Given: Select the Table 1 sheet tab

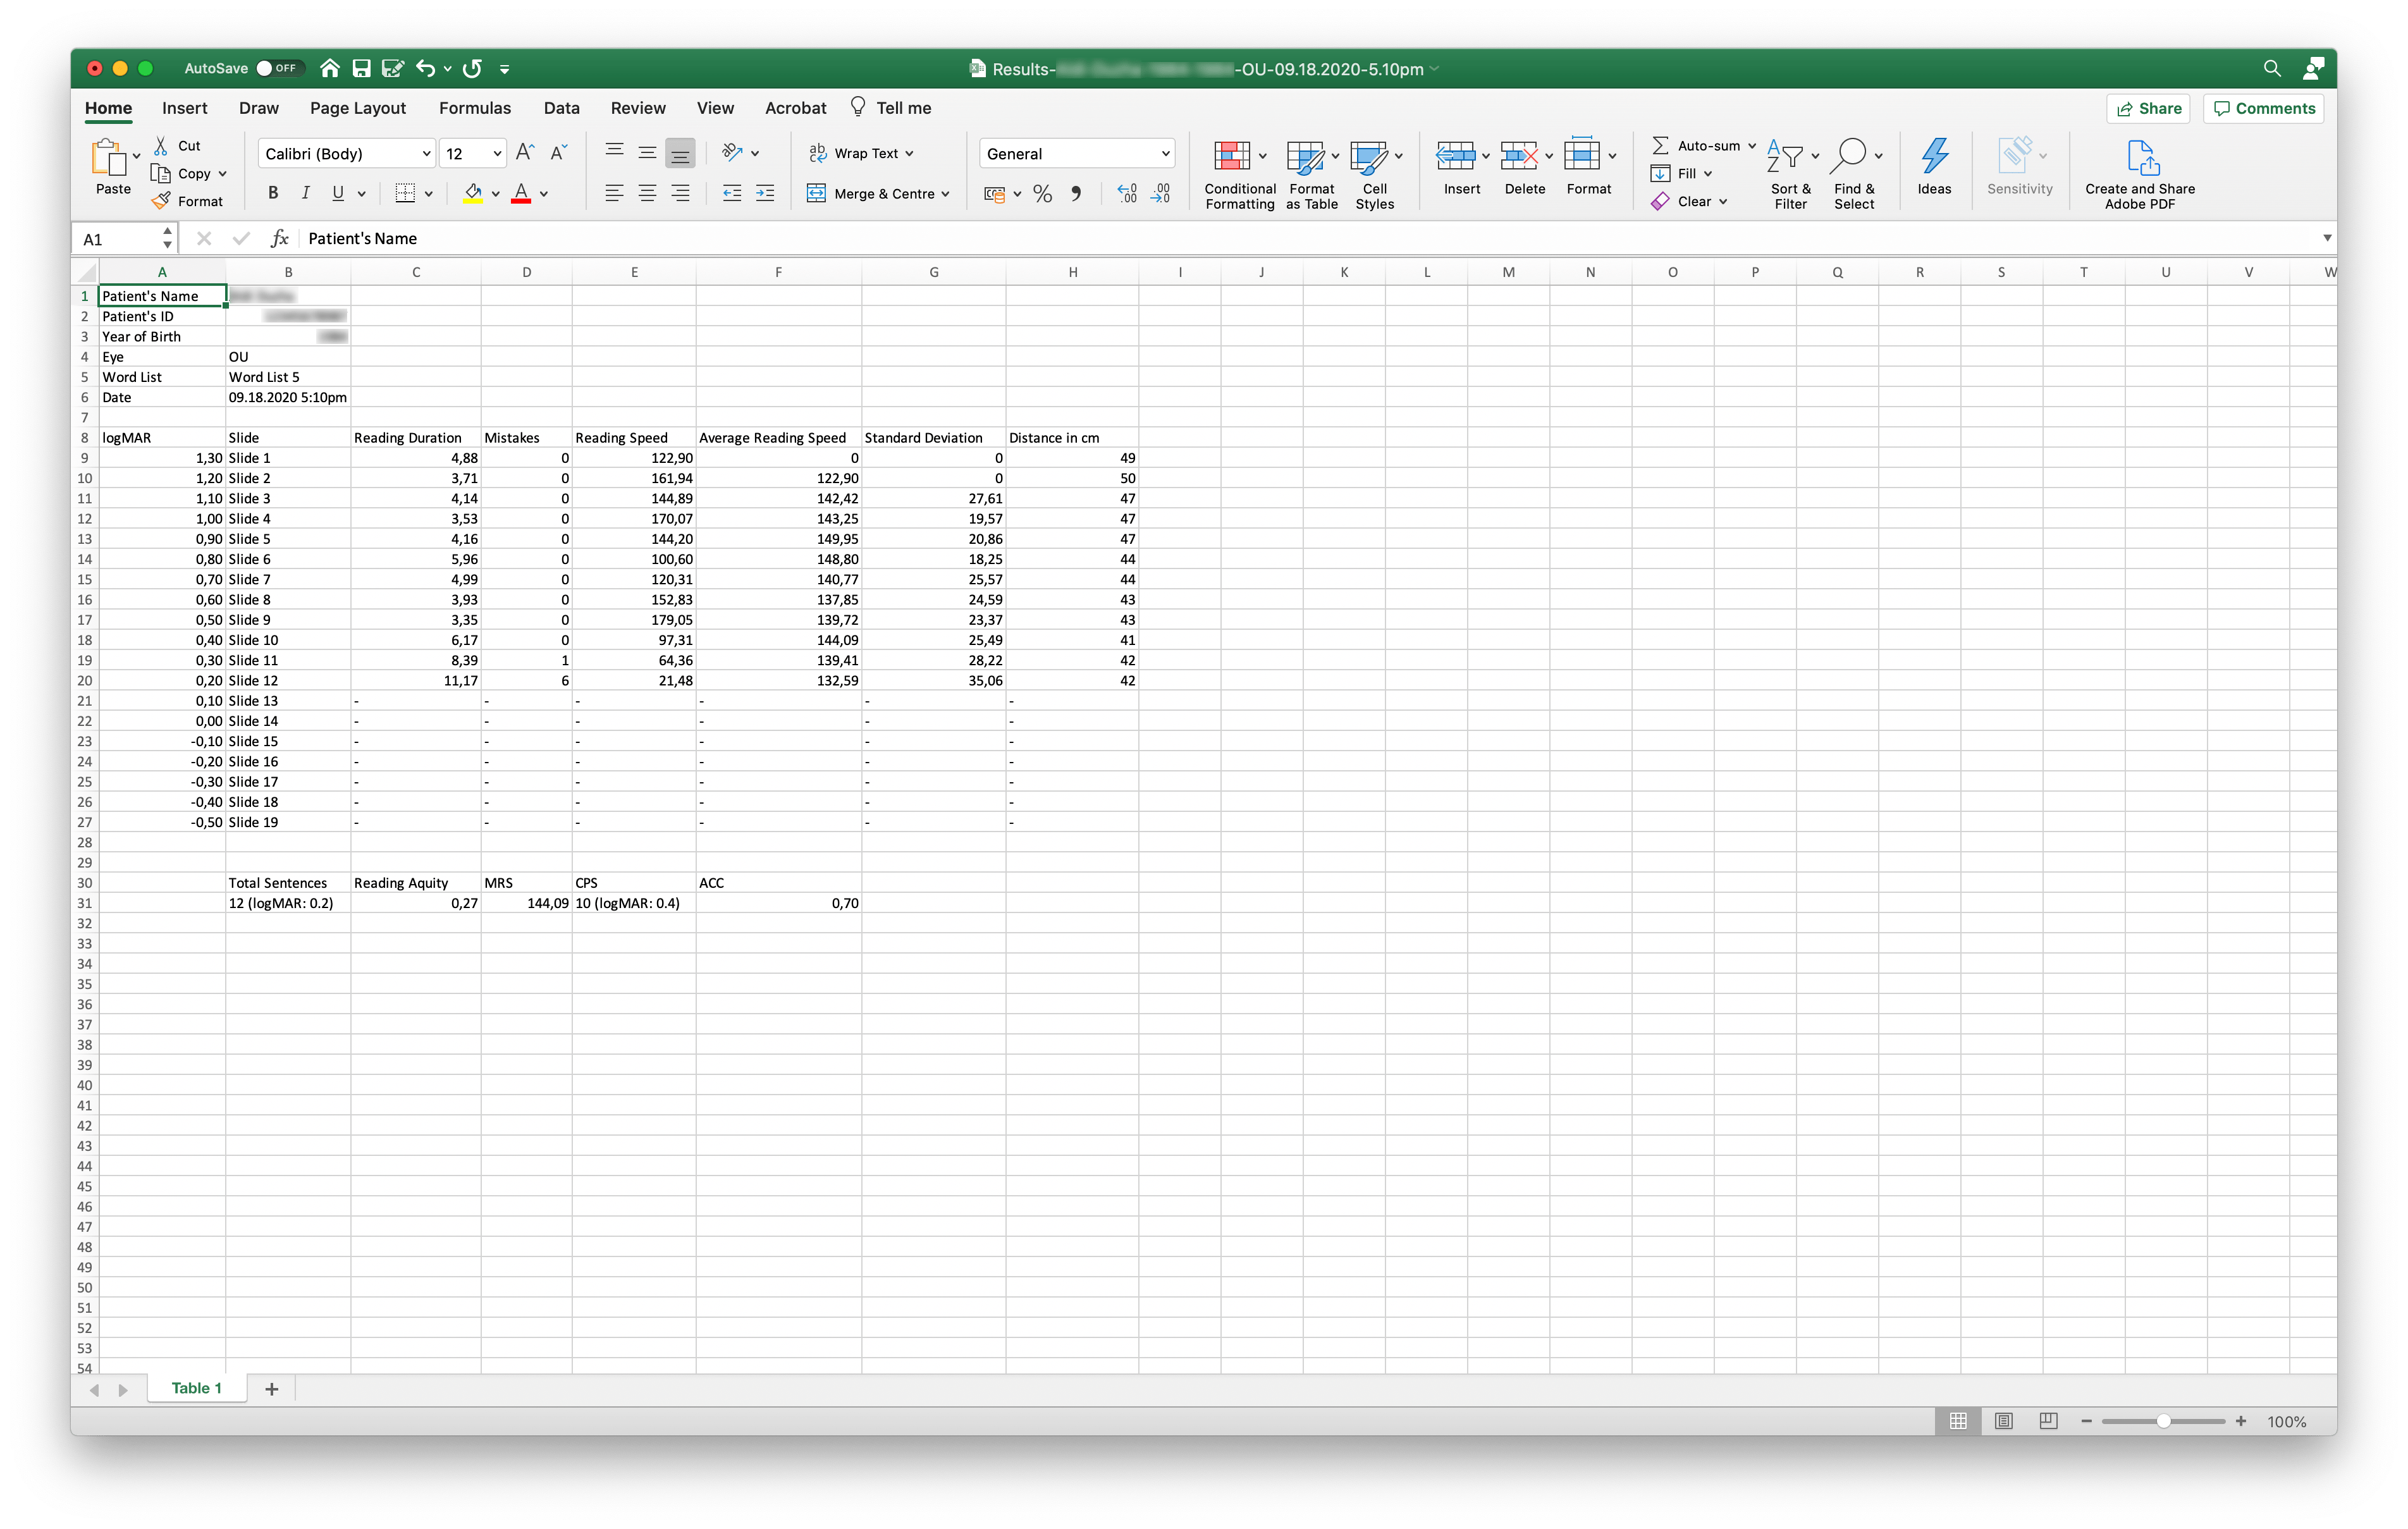Looking at the screenshot, I should point(196,1388).
